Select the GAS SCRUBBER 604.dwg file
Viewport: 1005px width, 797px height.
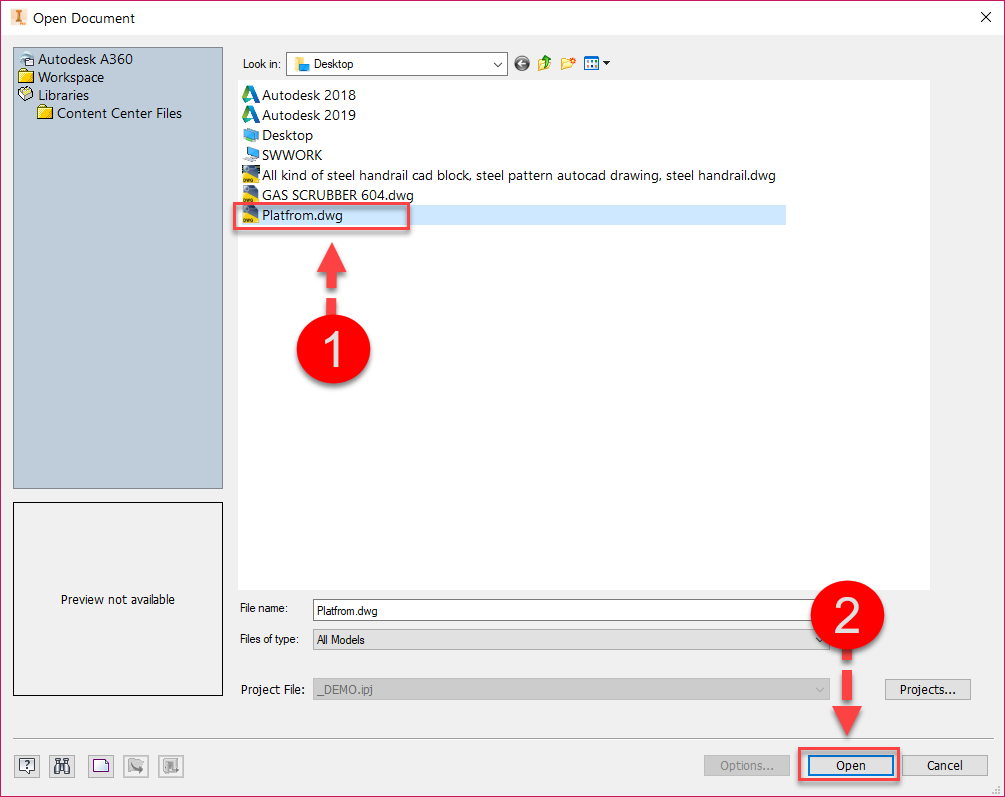[330, 195]
